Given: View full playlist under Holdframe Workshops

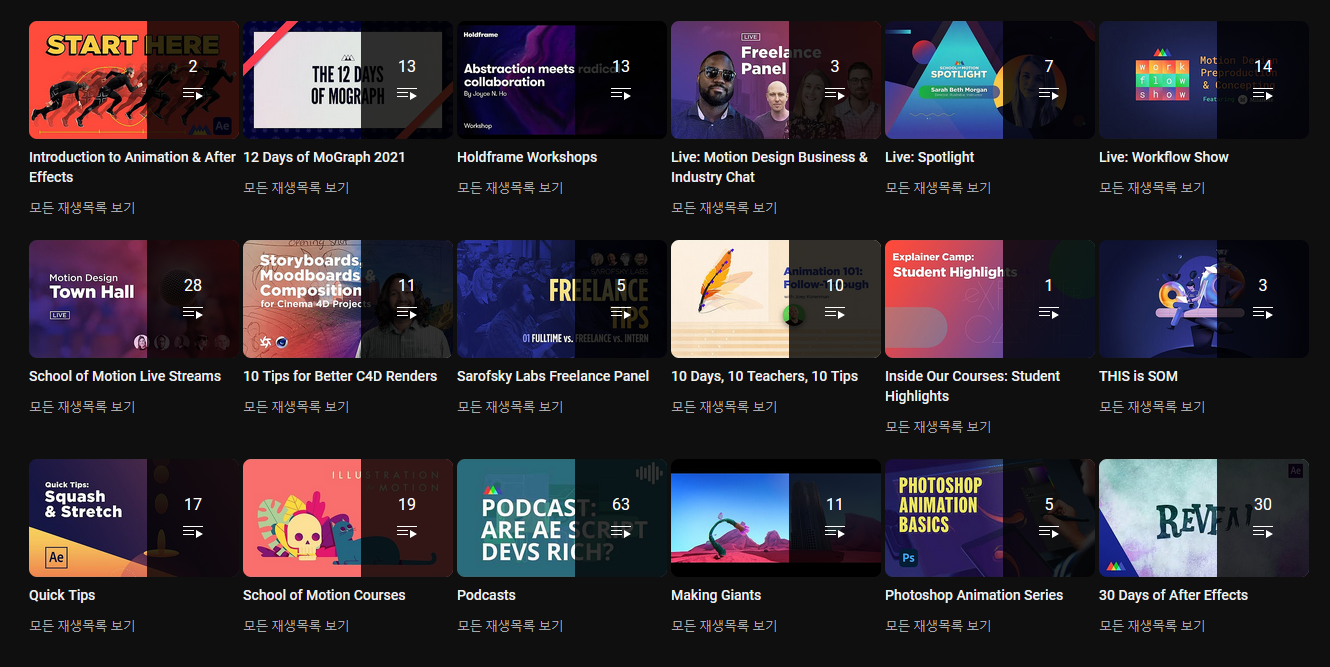Looking at the screenshot, I should (x=510, y=188).
